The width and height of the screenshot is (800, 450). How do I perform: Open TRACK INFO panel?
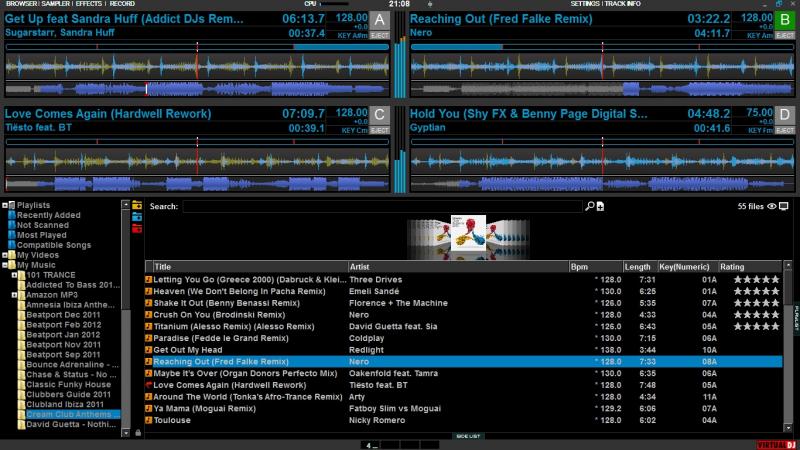pyautogui.click(x=622, y=4)
